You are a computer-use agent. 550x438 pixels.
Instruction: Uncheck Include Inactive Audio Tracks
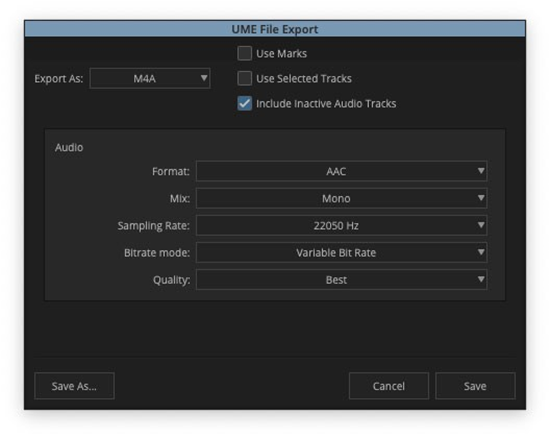244,103
